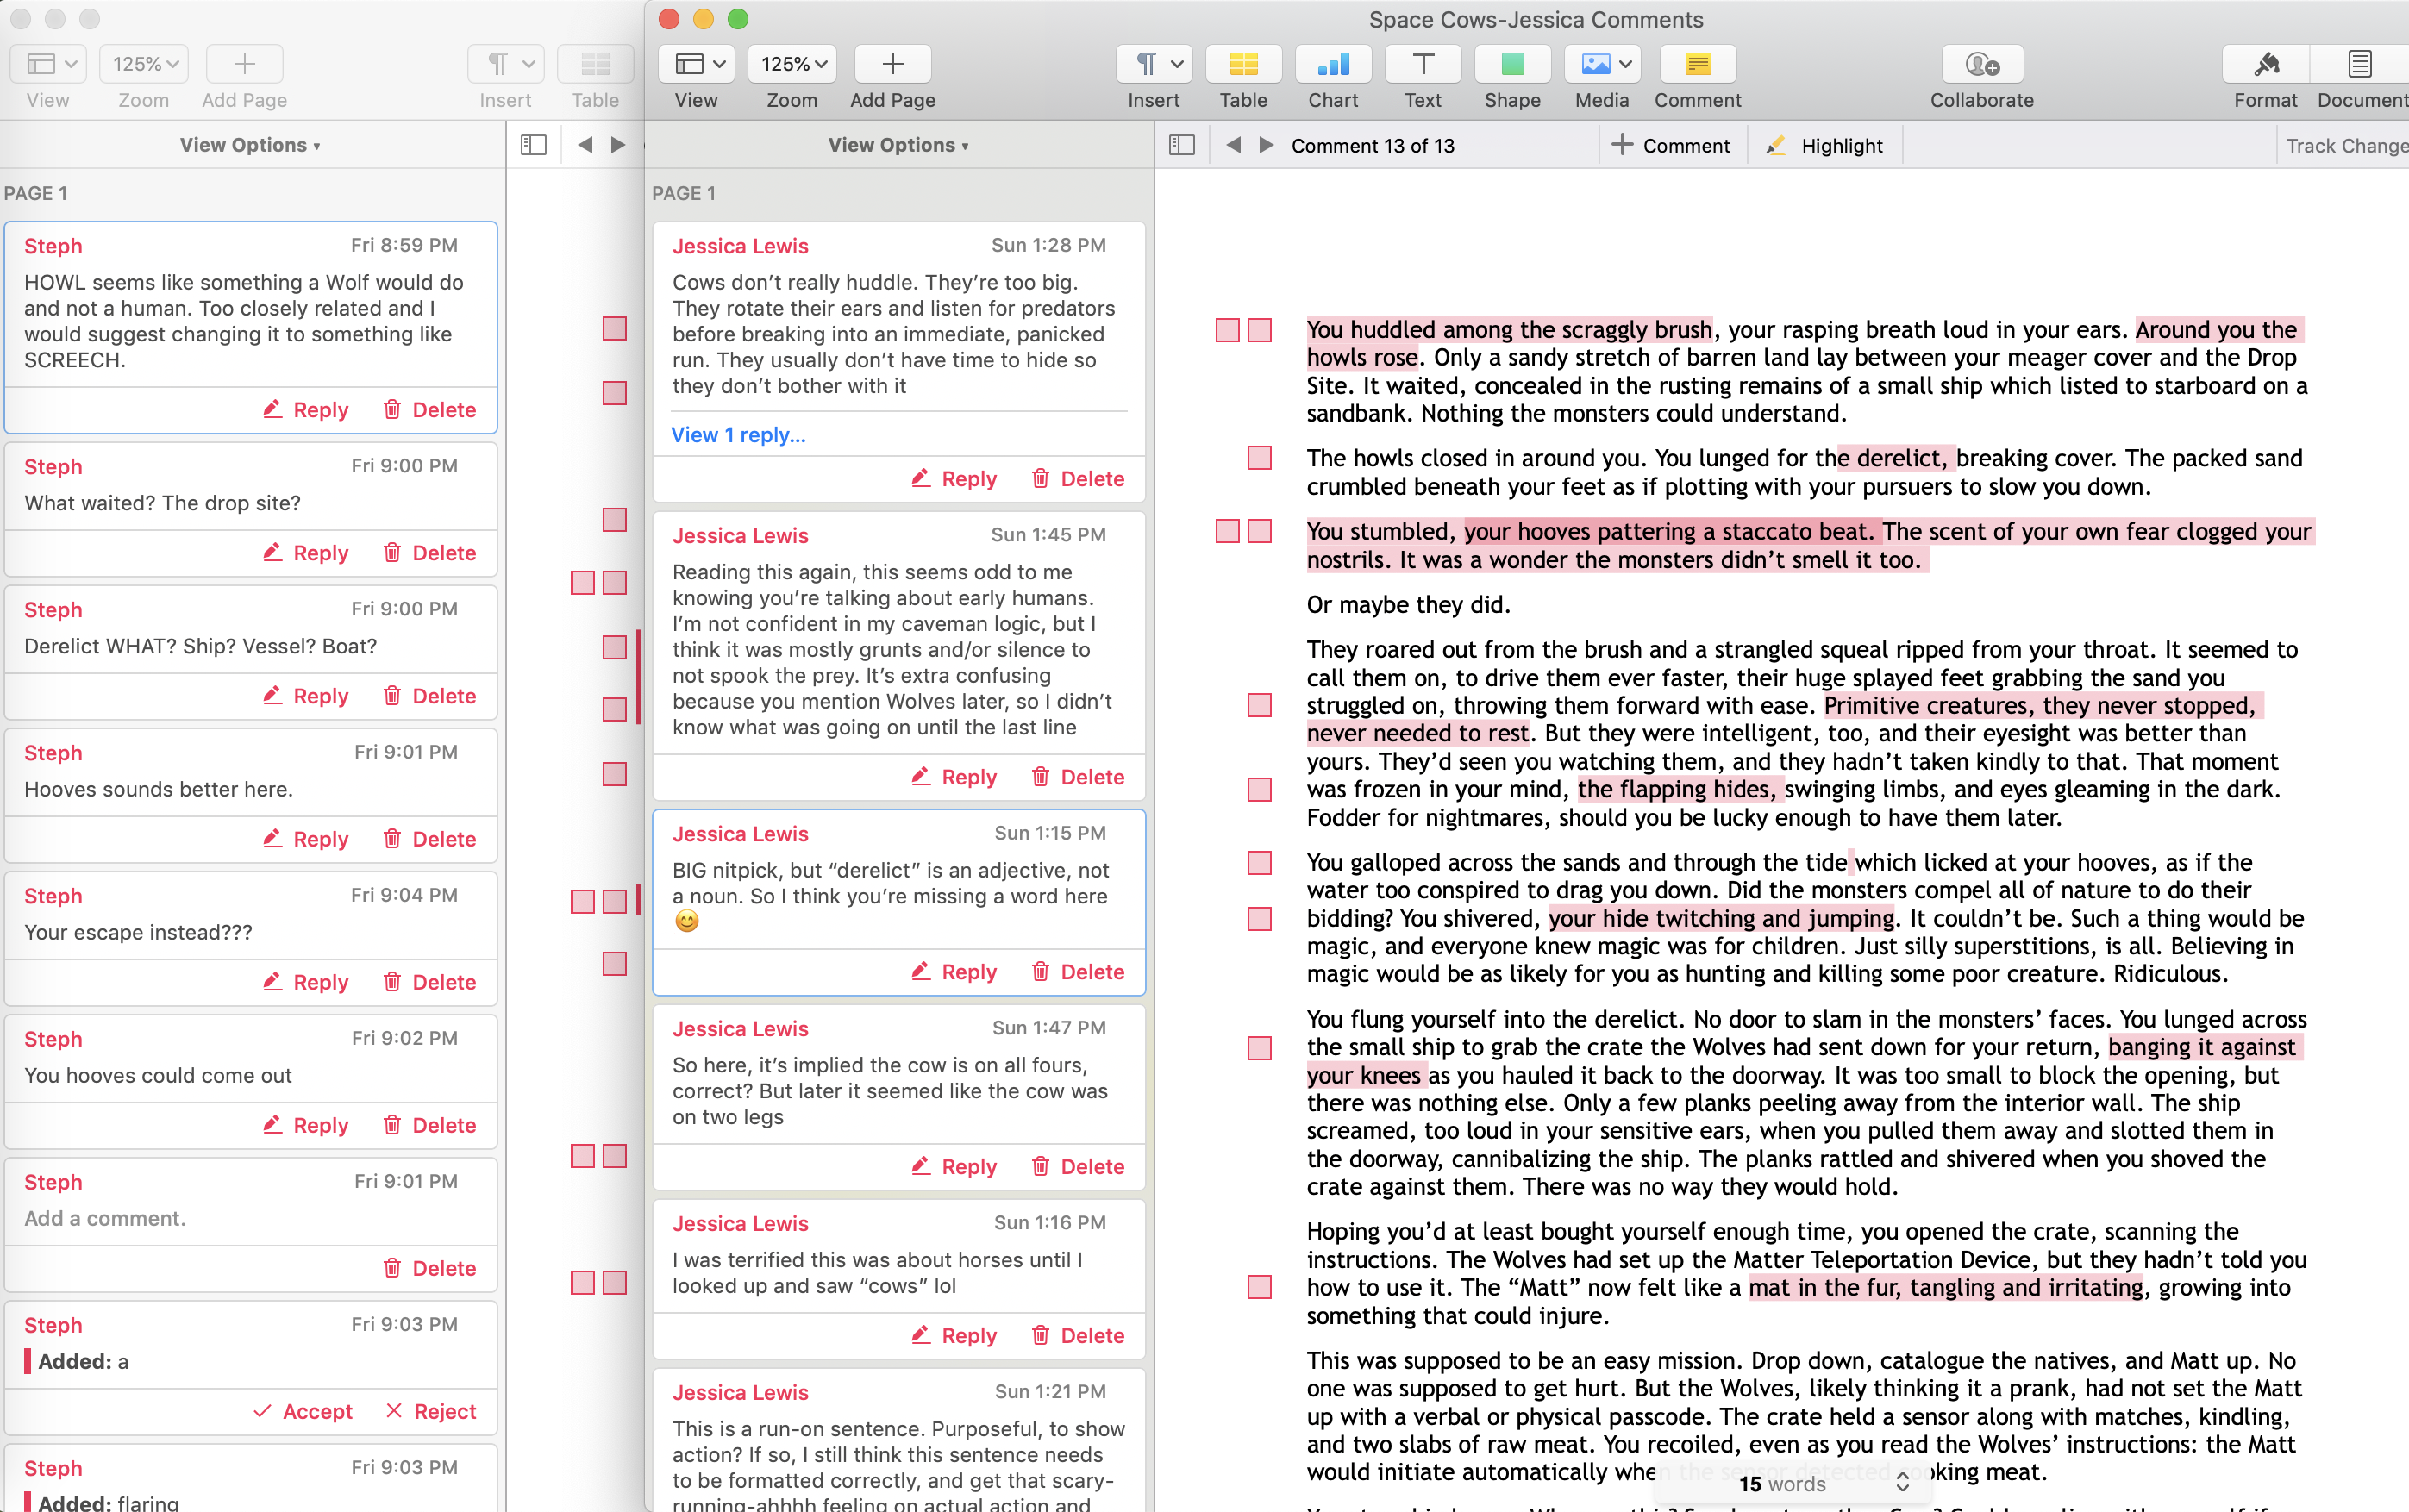Go to previous comment in back window
The height and width of the screenshot is (1512, 2409).
[585, 145]
